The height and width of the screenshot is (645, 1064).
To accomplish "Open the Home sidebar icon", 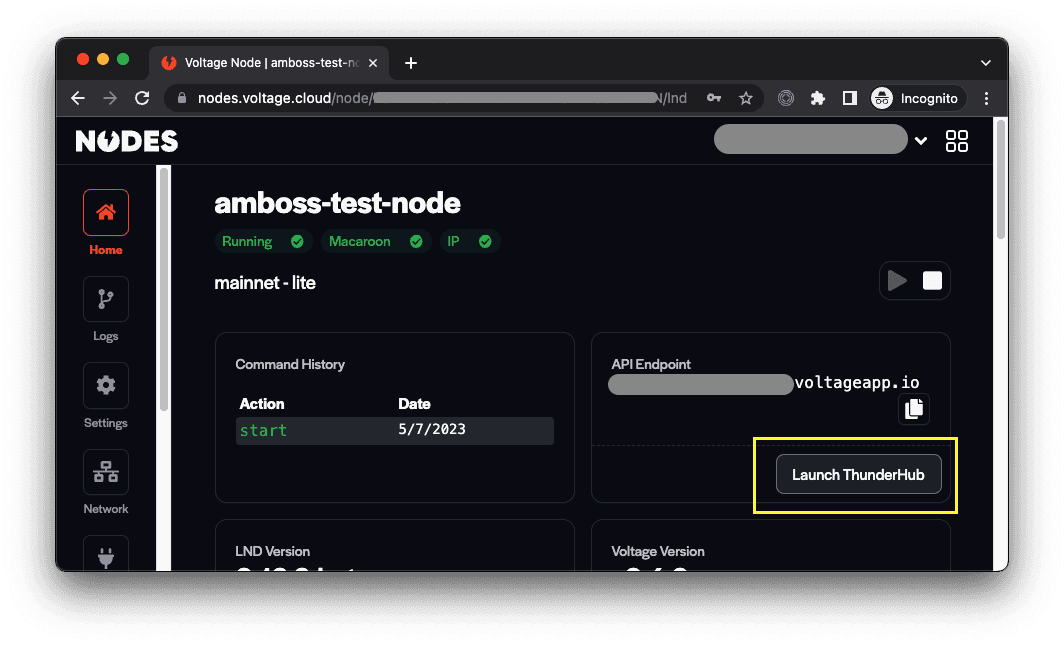I will (x=106, y=212).
